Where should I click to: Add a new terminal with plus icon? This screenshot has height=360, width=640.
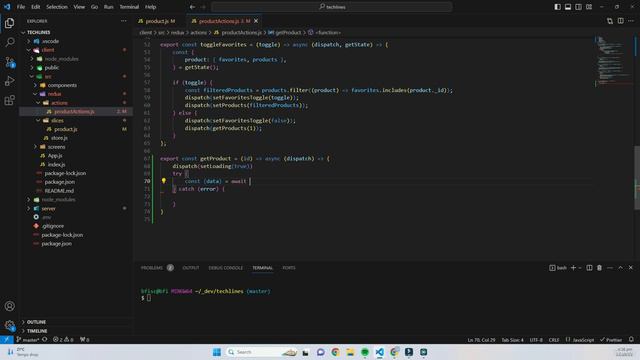click(573, 268)
